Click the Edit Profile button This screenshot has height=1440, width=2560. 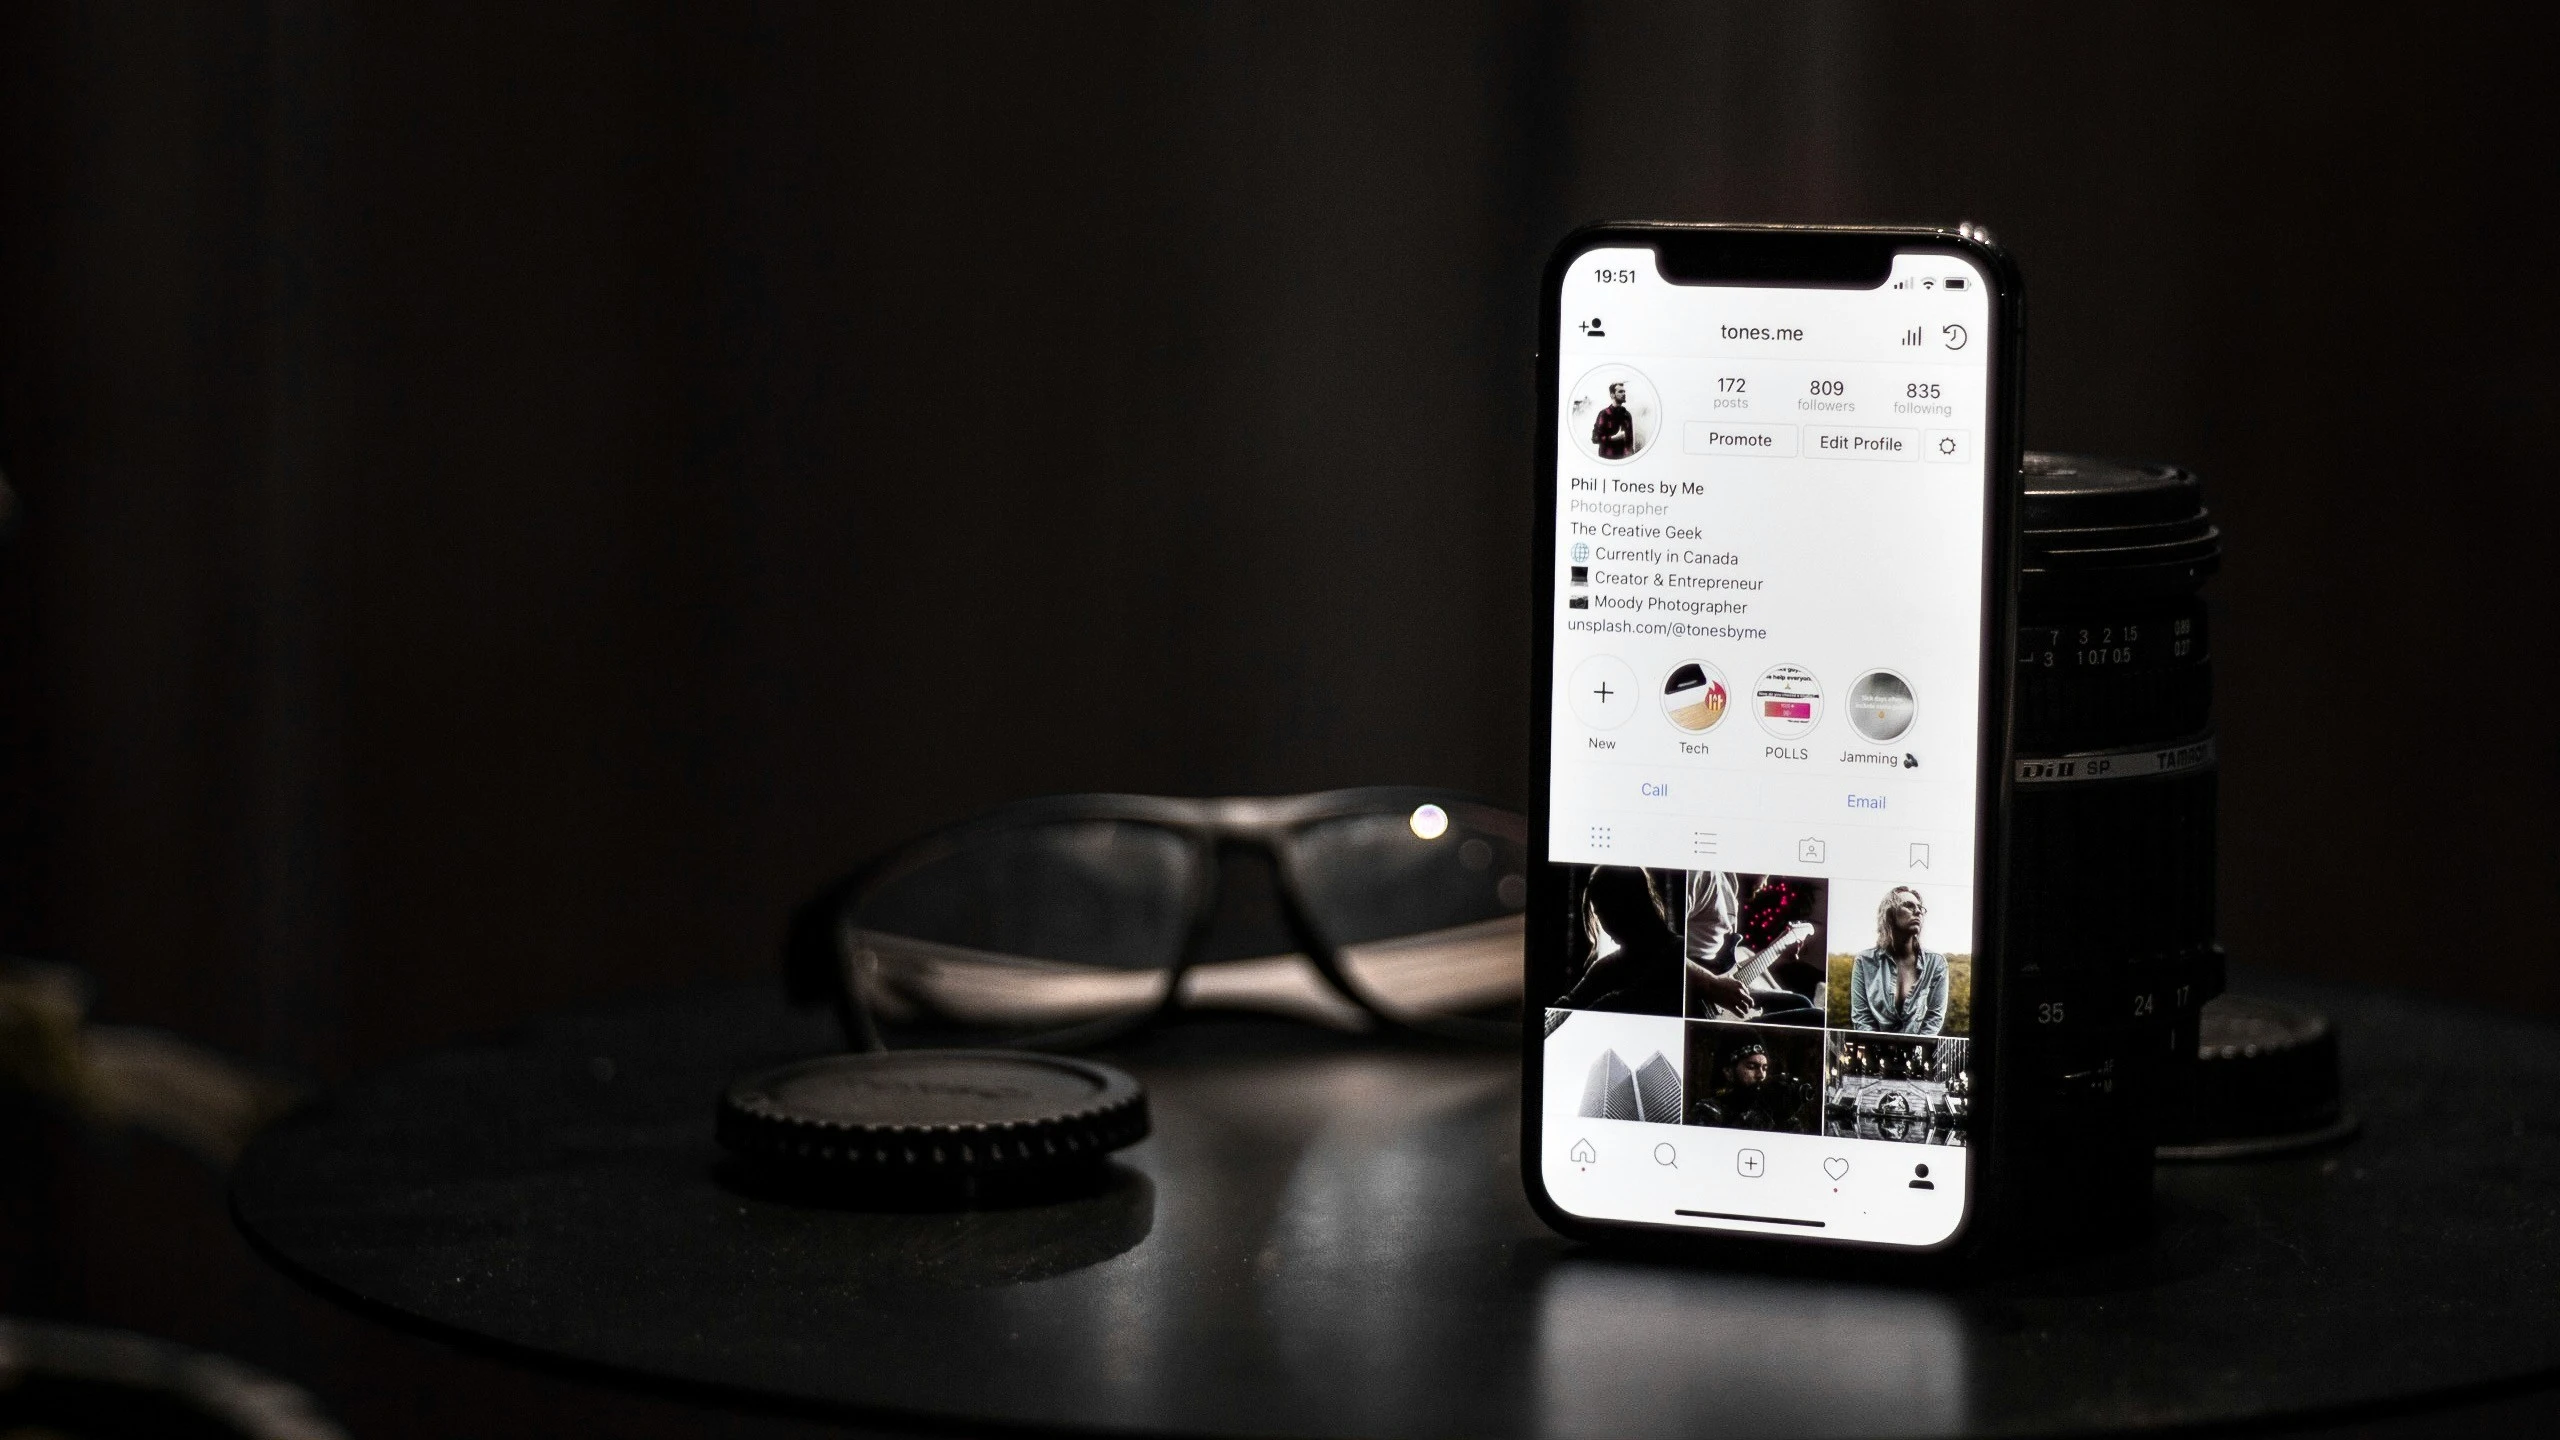(x=1858, y=441)
